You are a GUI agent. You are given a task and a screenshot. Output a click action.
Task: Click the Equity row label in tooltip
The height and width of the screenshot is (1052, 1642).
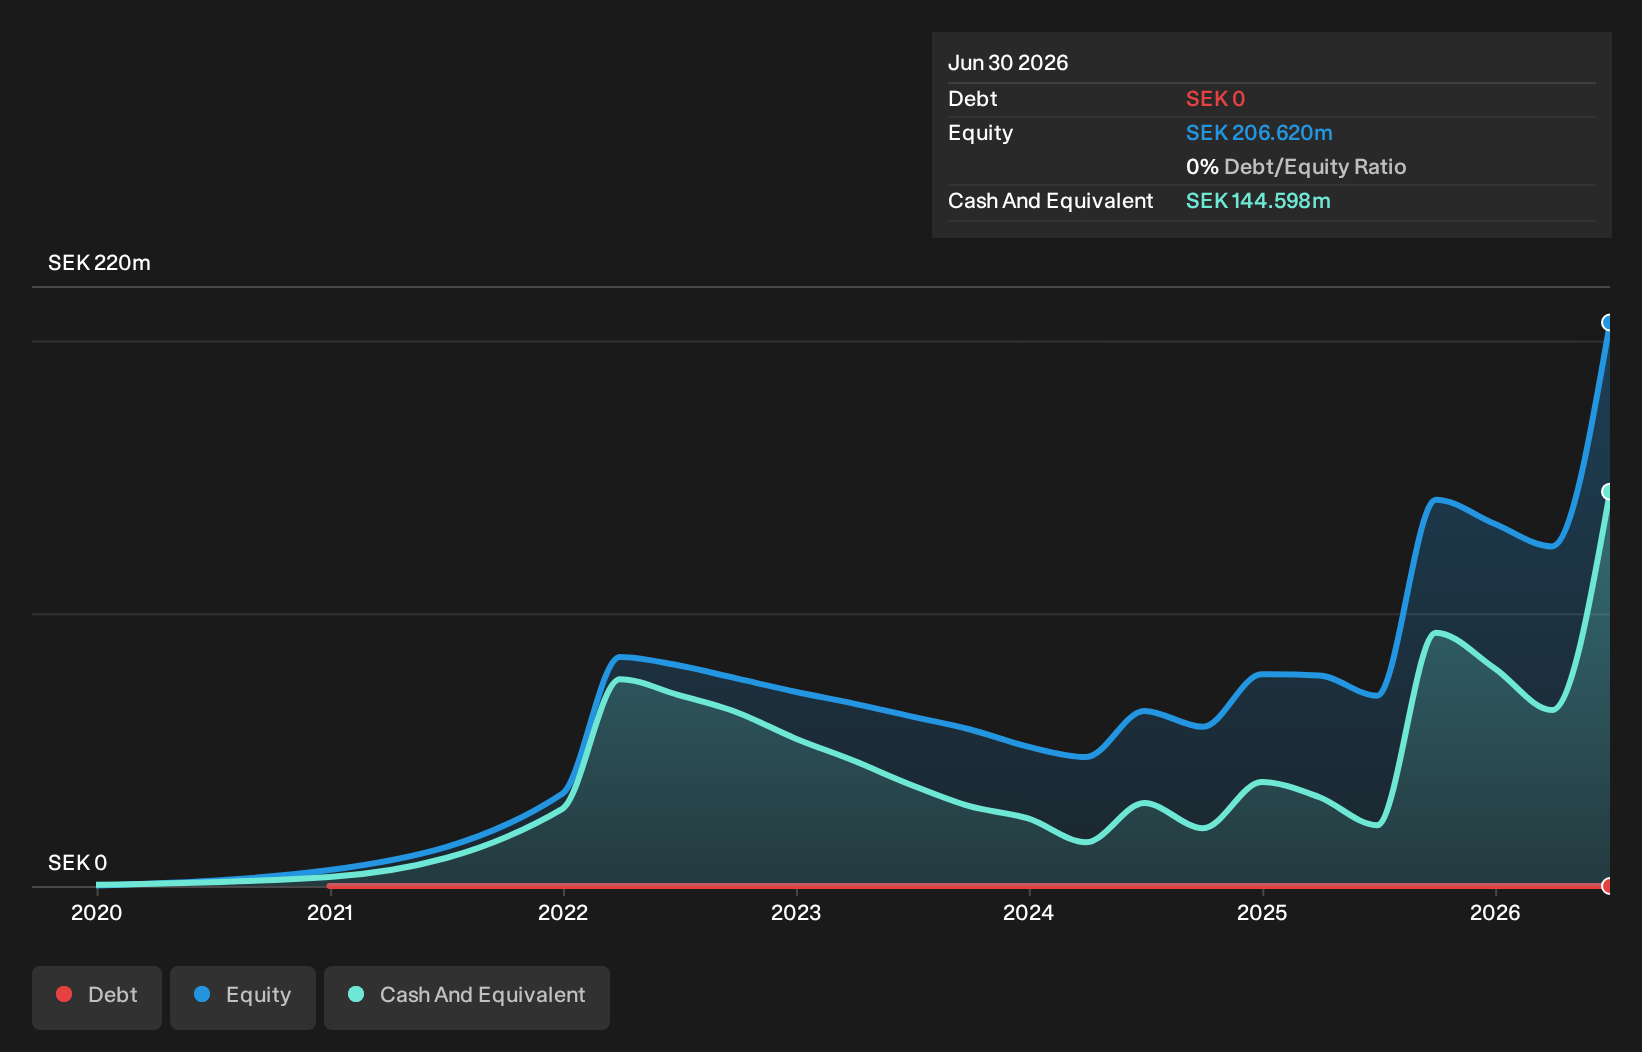[x=980, y=133]
